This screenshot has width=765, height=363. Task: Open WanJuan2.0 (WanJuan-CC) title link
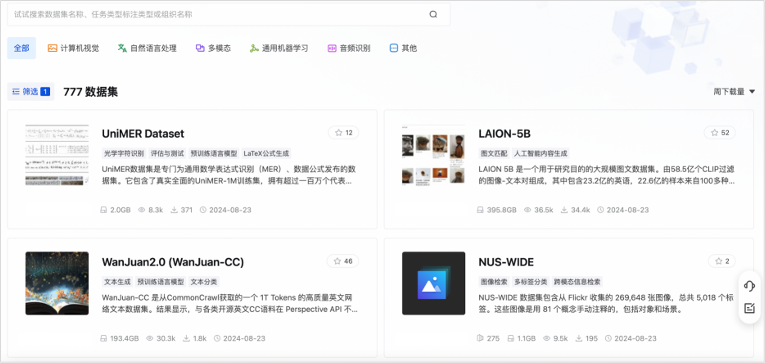point(173,262)
